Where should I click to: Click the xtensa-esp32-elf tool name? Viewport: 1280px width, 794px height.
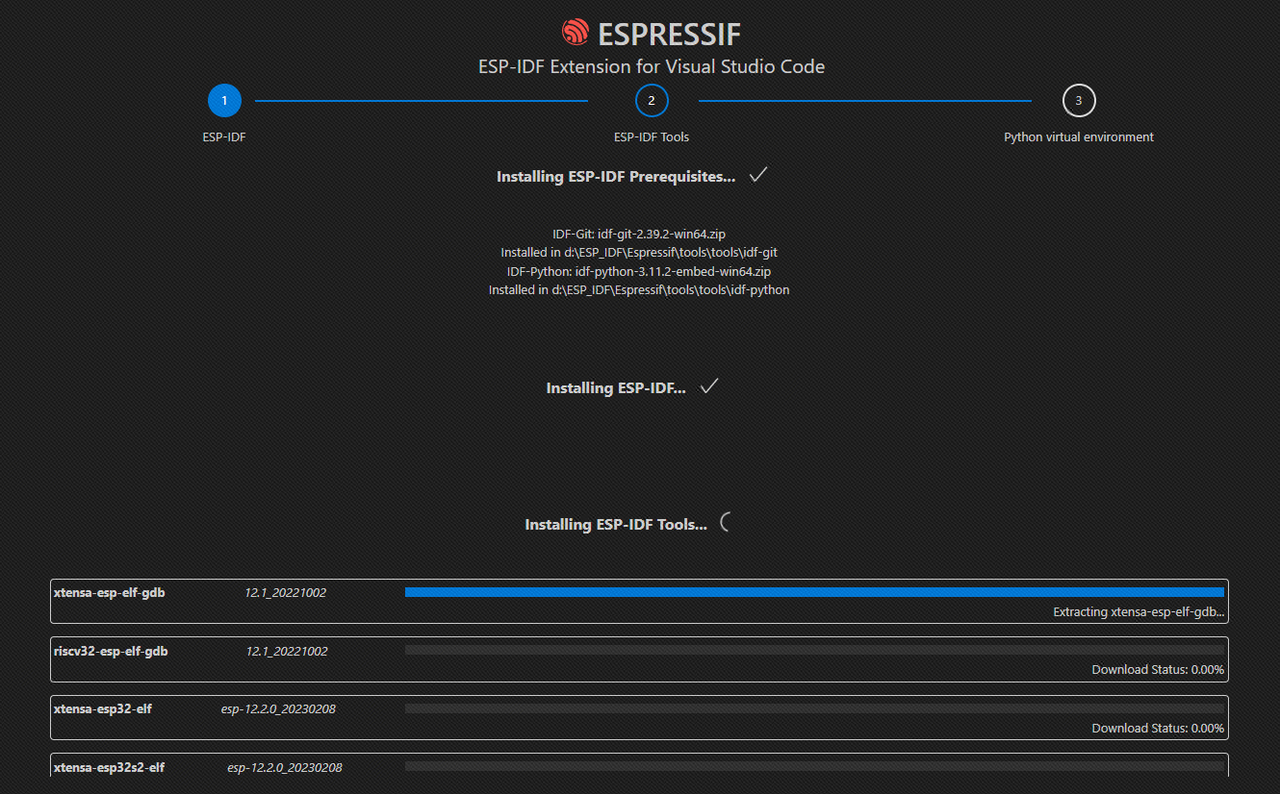pos(102,709)
